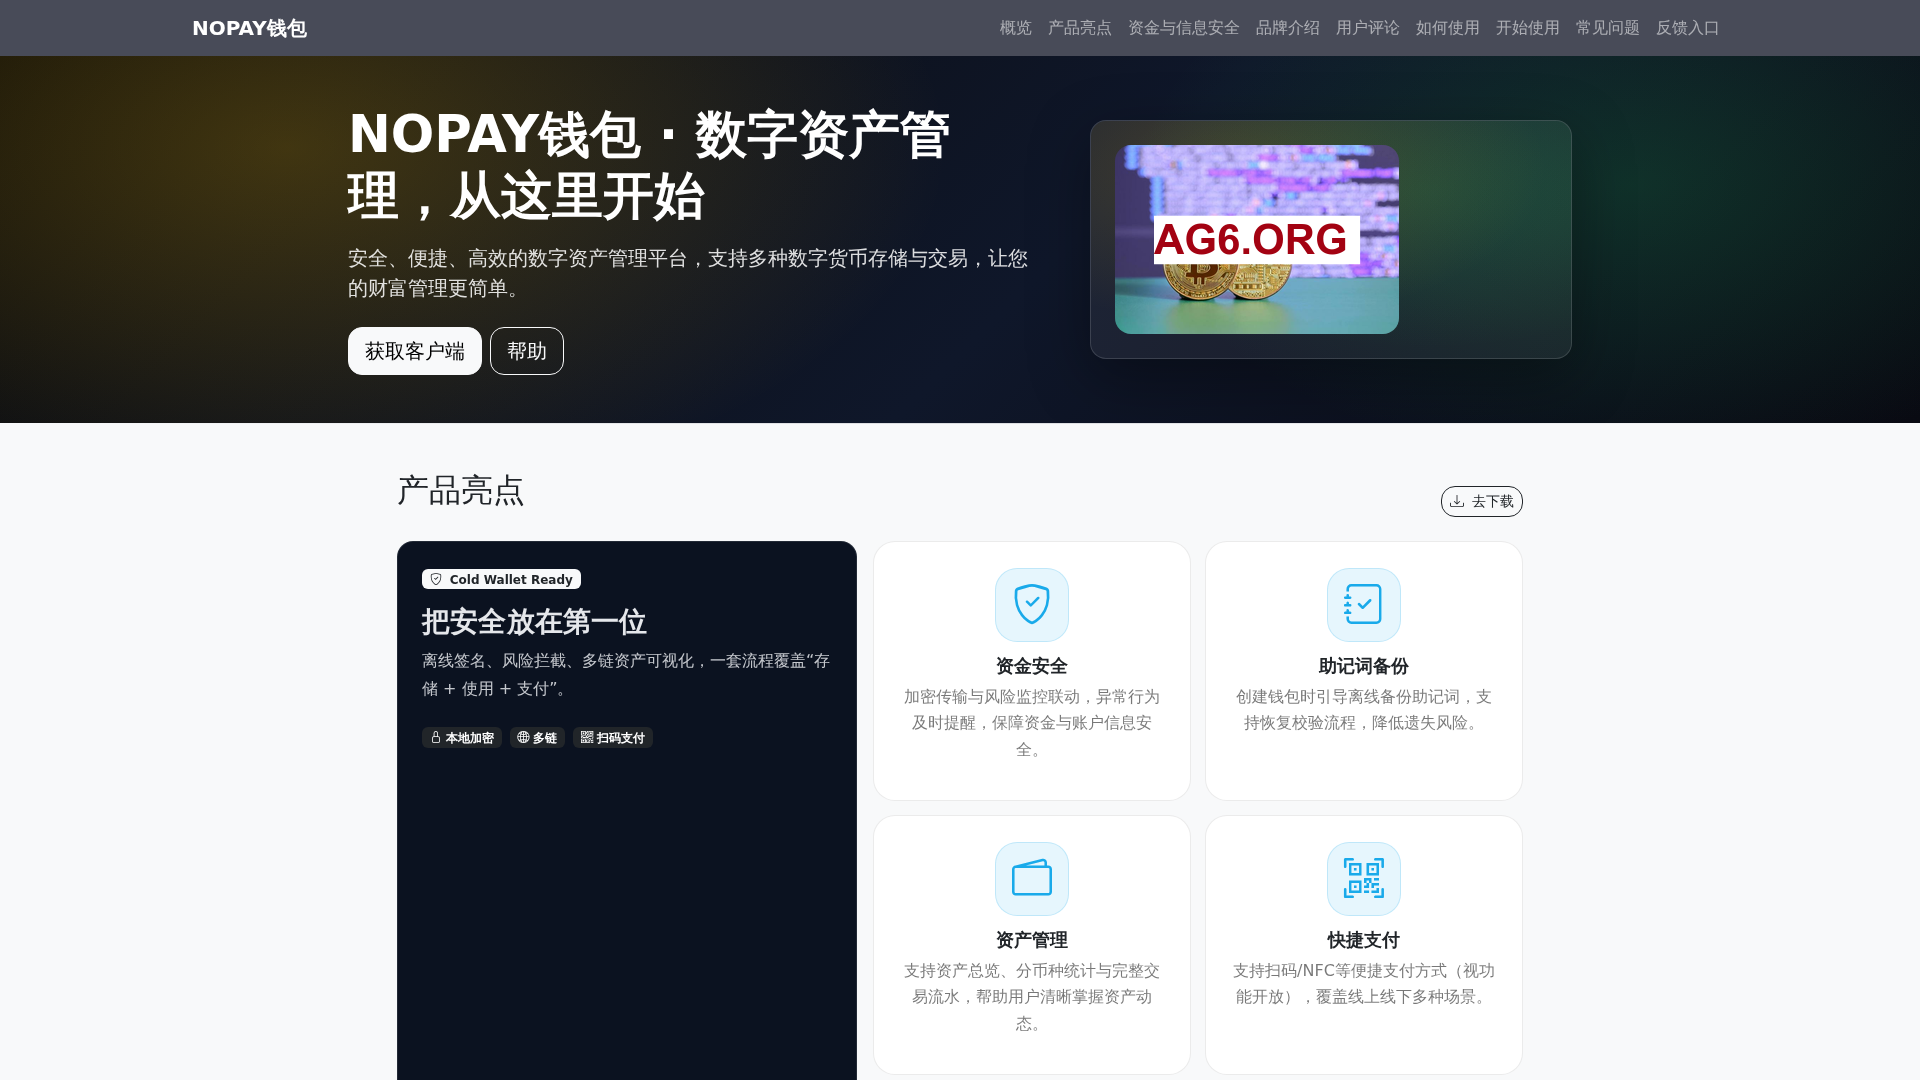
Task: Click the globe icon beside 多链
Action: point(523,737)
